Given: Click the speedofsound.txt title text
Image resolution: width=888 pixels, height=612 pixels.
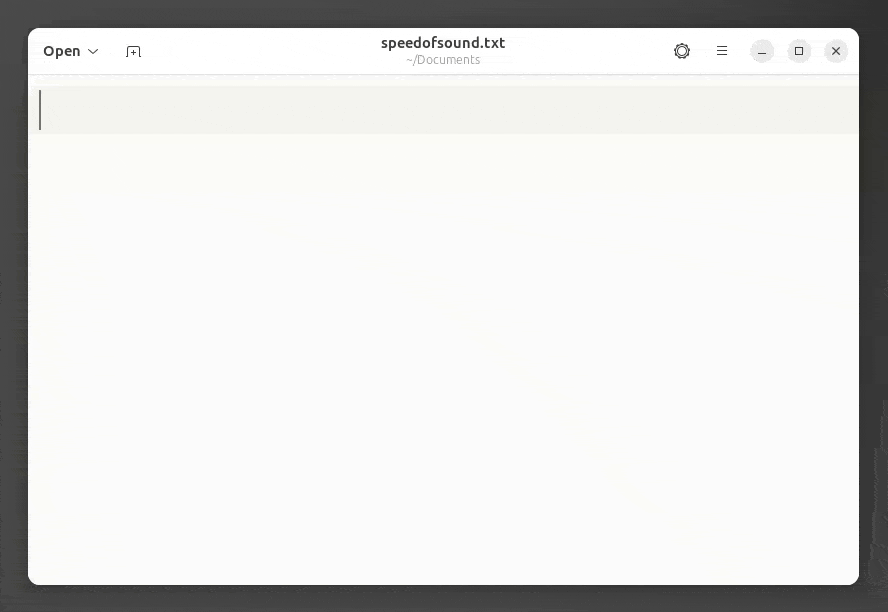Looking at the screenshot, I should [443, 43].
